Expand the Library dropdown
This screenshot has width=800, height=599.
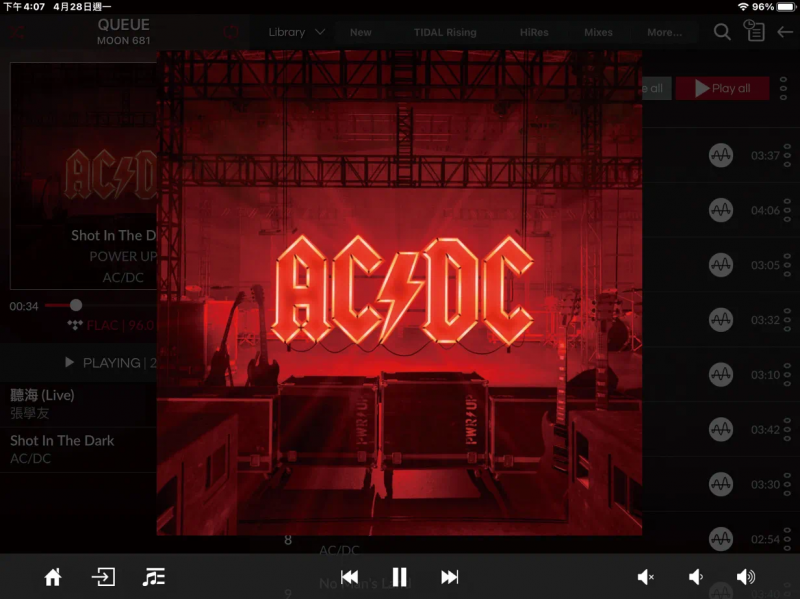click(296, 32)
